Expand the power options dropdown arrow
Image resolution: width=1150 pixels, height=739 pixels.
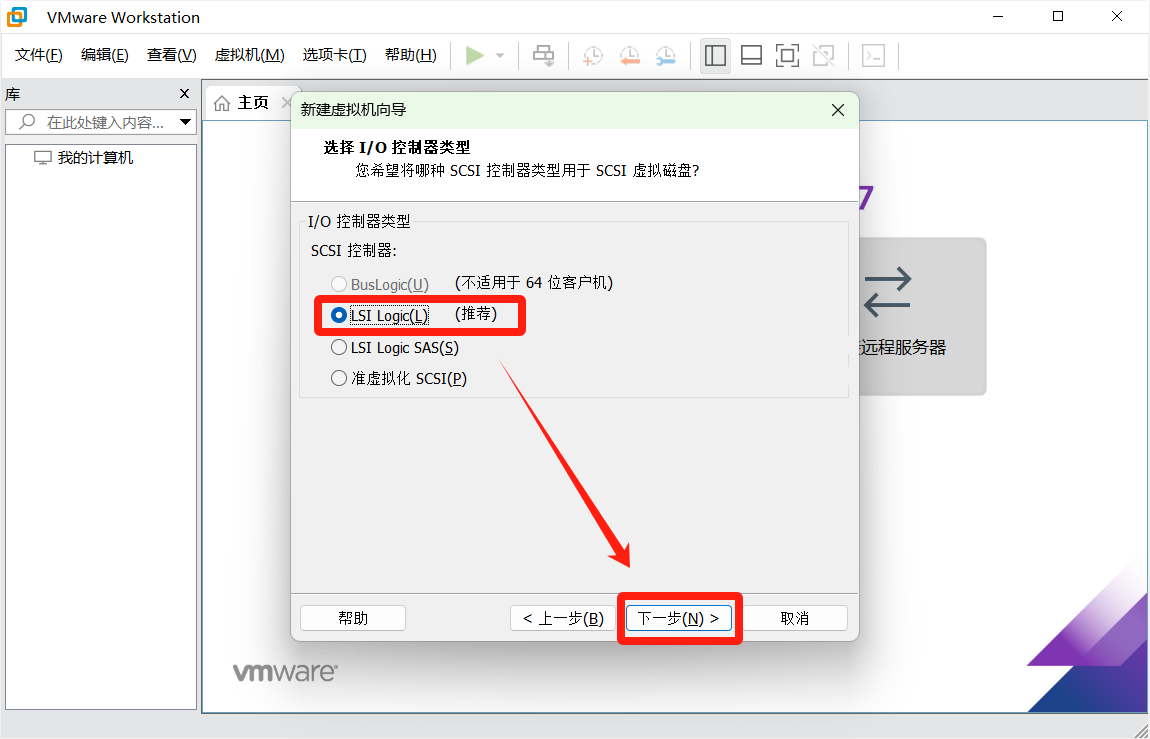pos(500,56)
